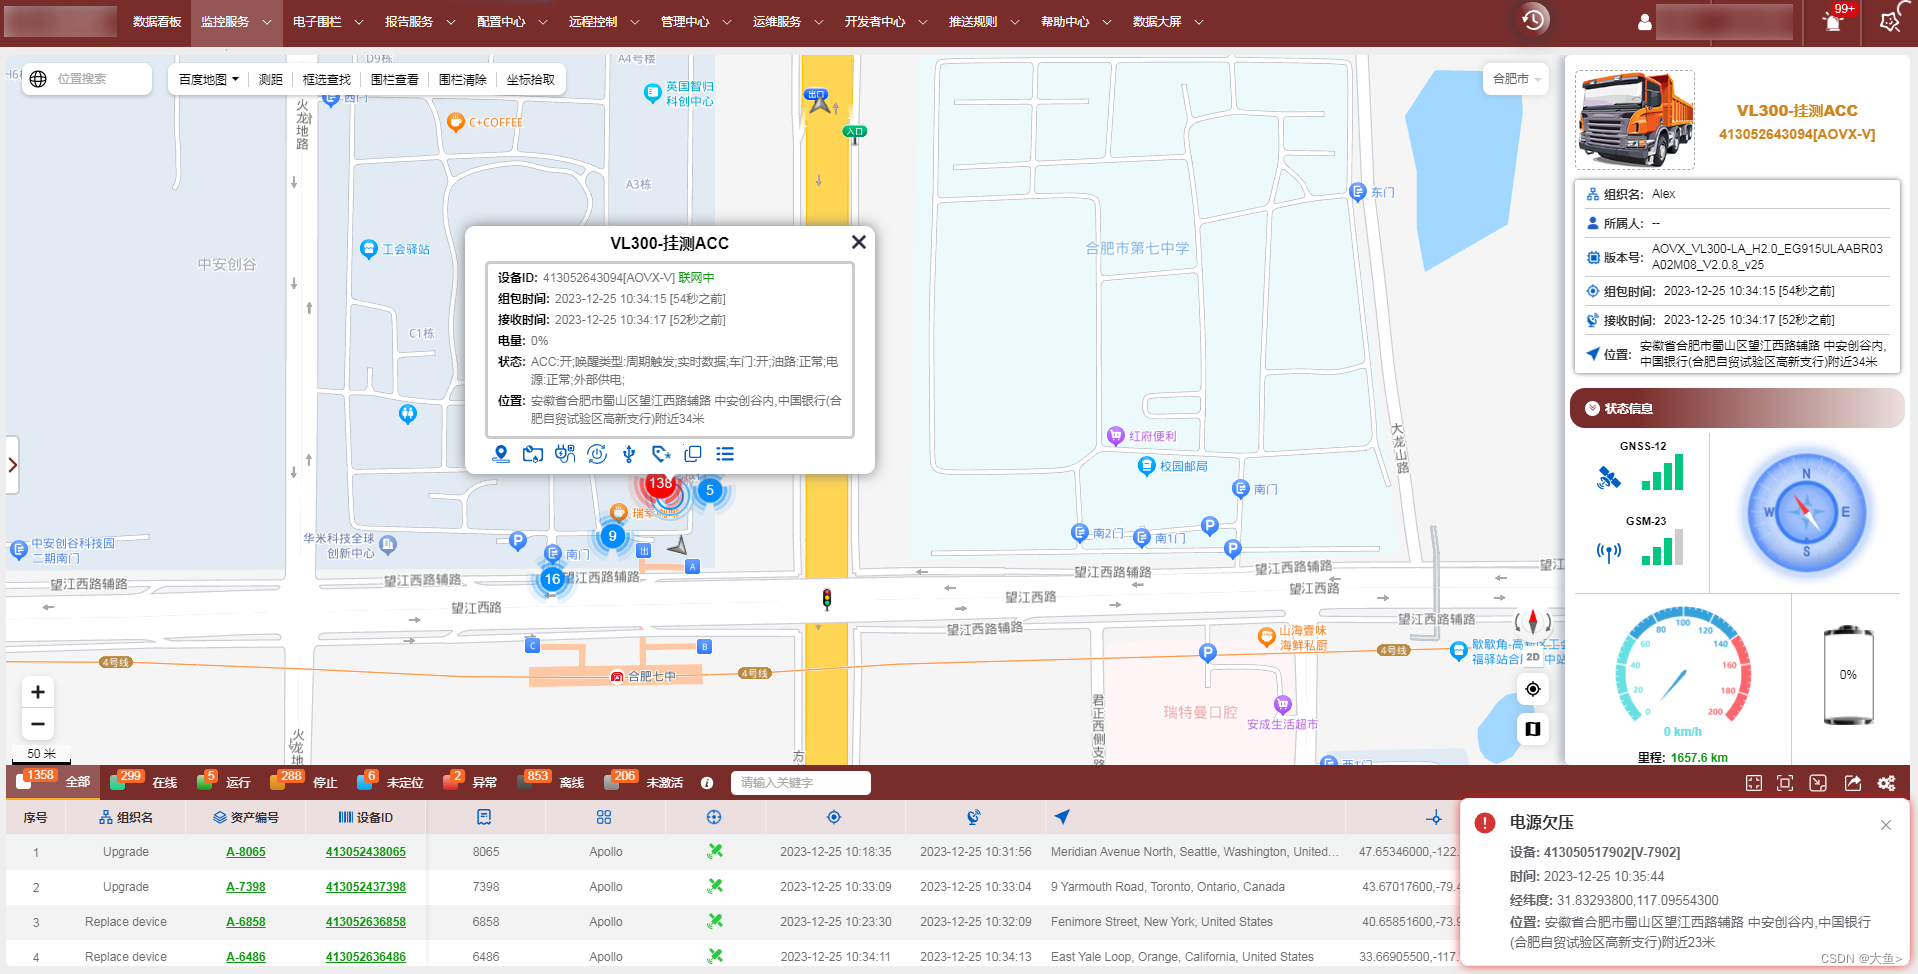Screen dimensions: 1918x974
Task: Click the restart power icon in device popup
Action: pyautogui.click(x=597, y=454)
